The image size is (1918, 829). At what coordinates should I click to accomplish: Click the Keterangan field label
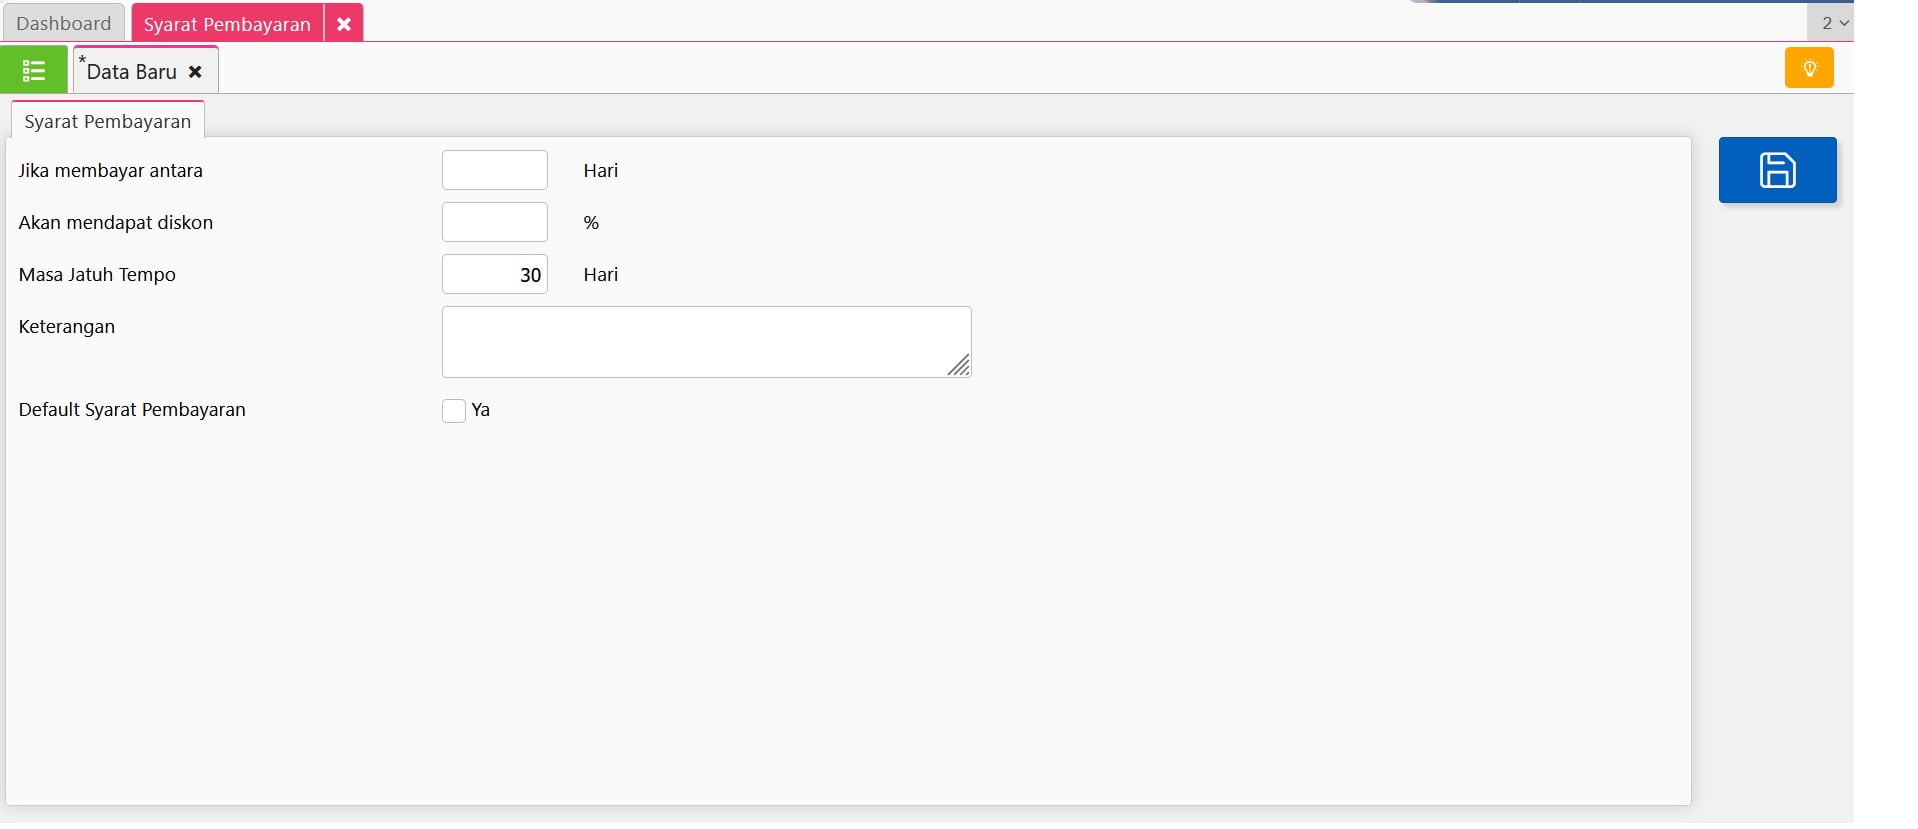click(67, 327)
